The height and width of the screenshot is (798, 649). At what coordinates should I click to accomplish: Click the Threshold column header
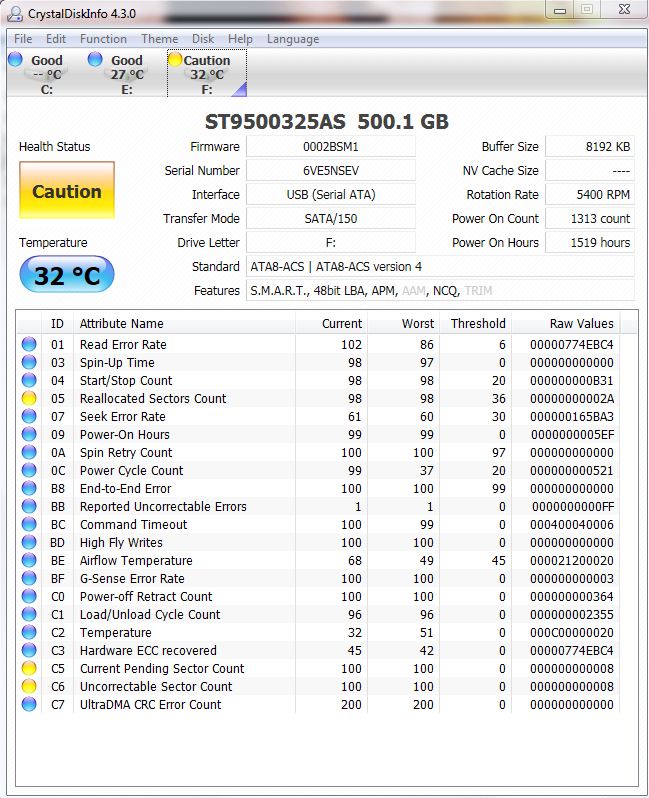coord(475,323)
